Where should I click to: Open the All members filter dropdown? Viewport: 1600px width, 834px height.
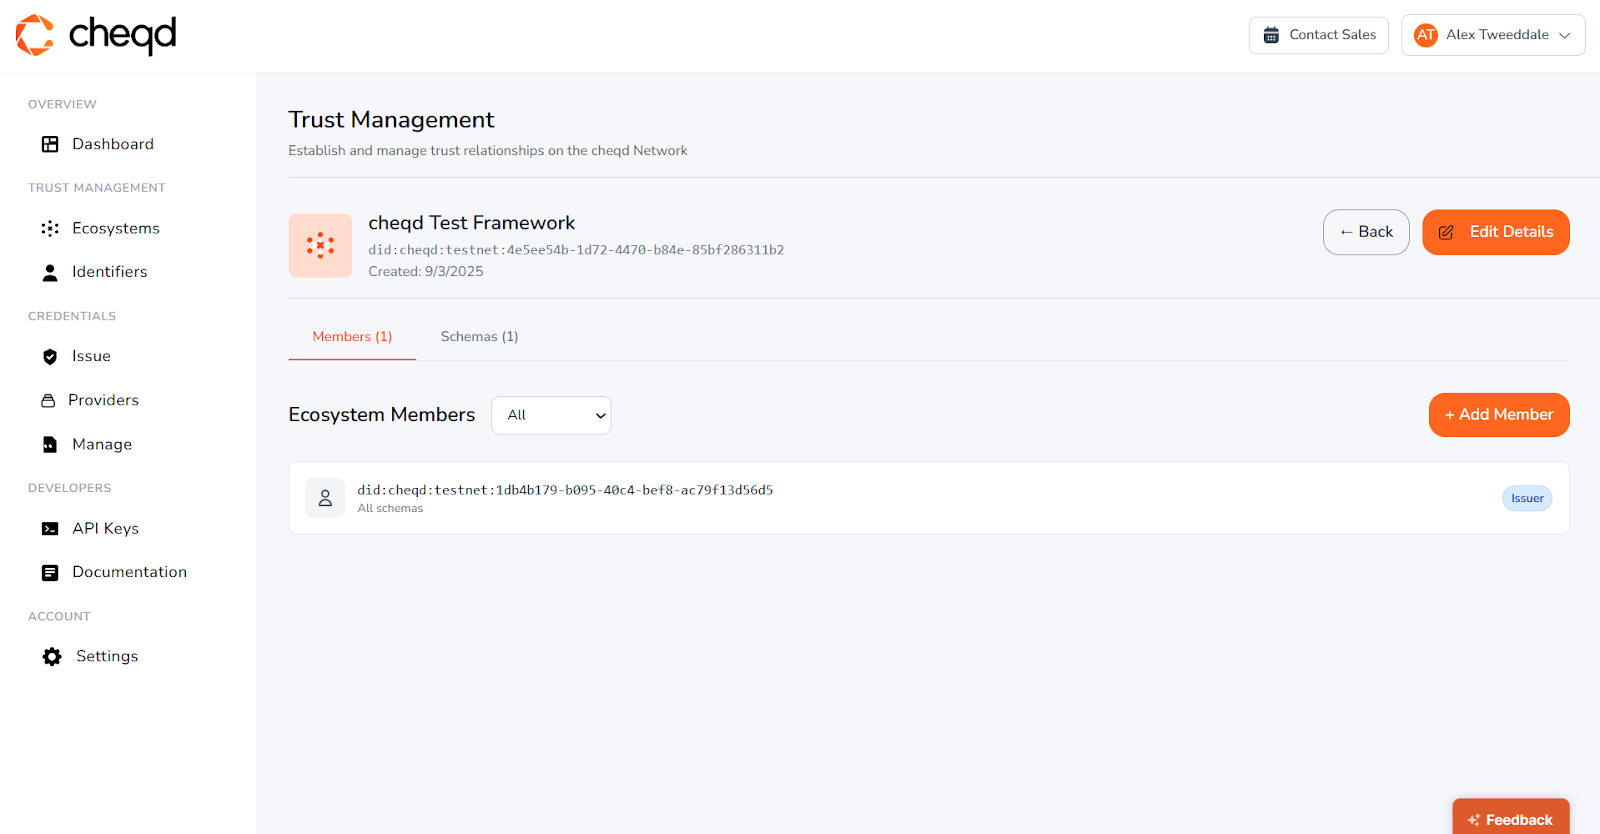pyautogui.click(x=551, y=415)
